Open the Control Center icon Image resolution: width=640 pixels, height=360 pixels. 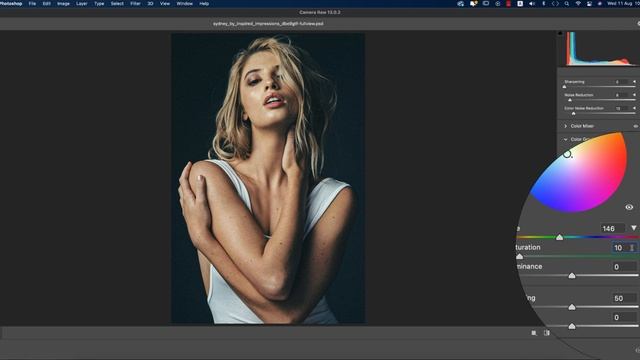coord(589,4)
